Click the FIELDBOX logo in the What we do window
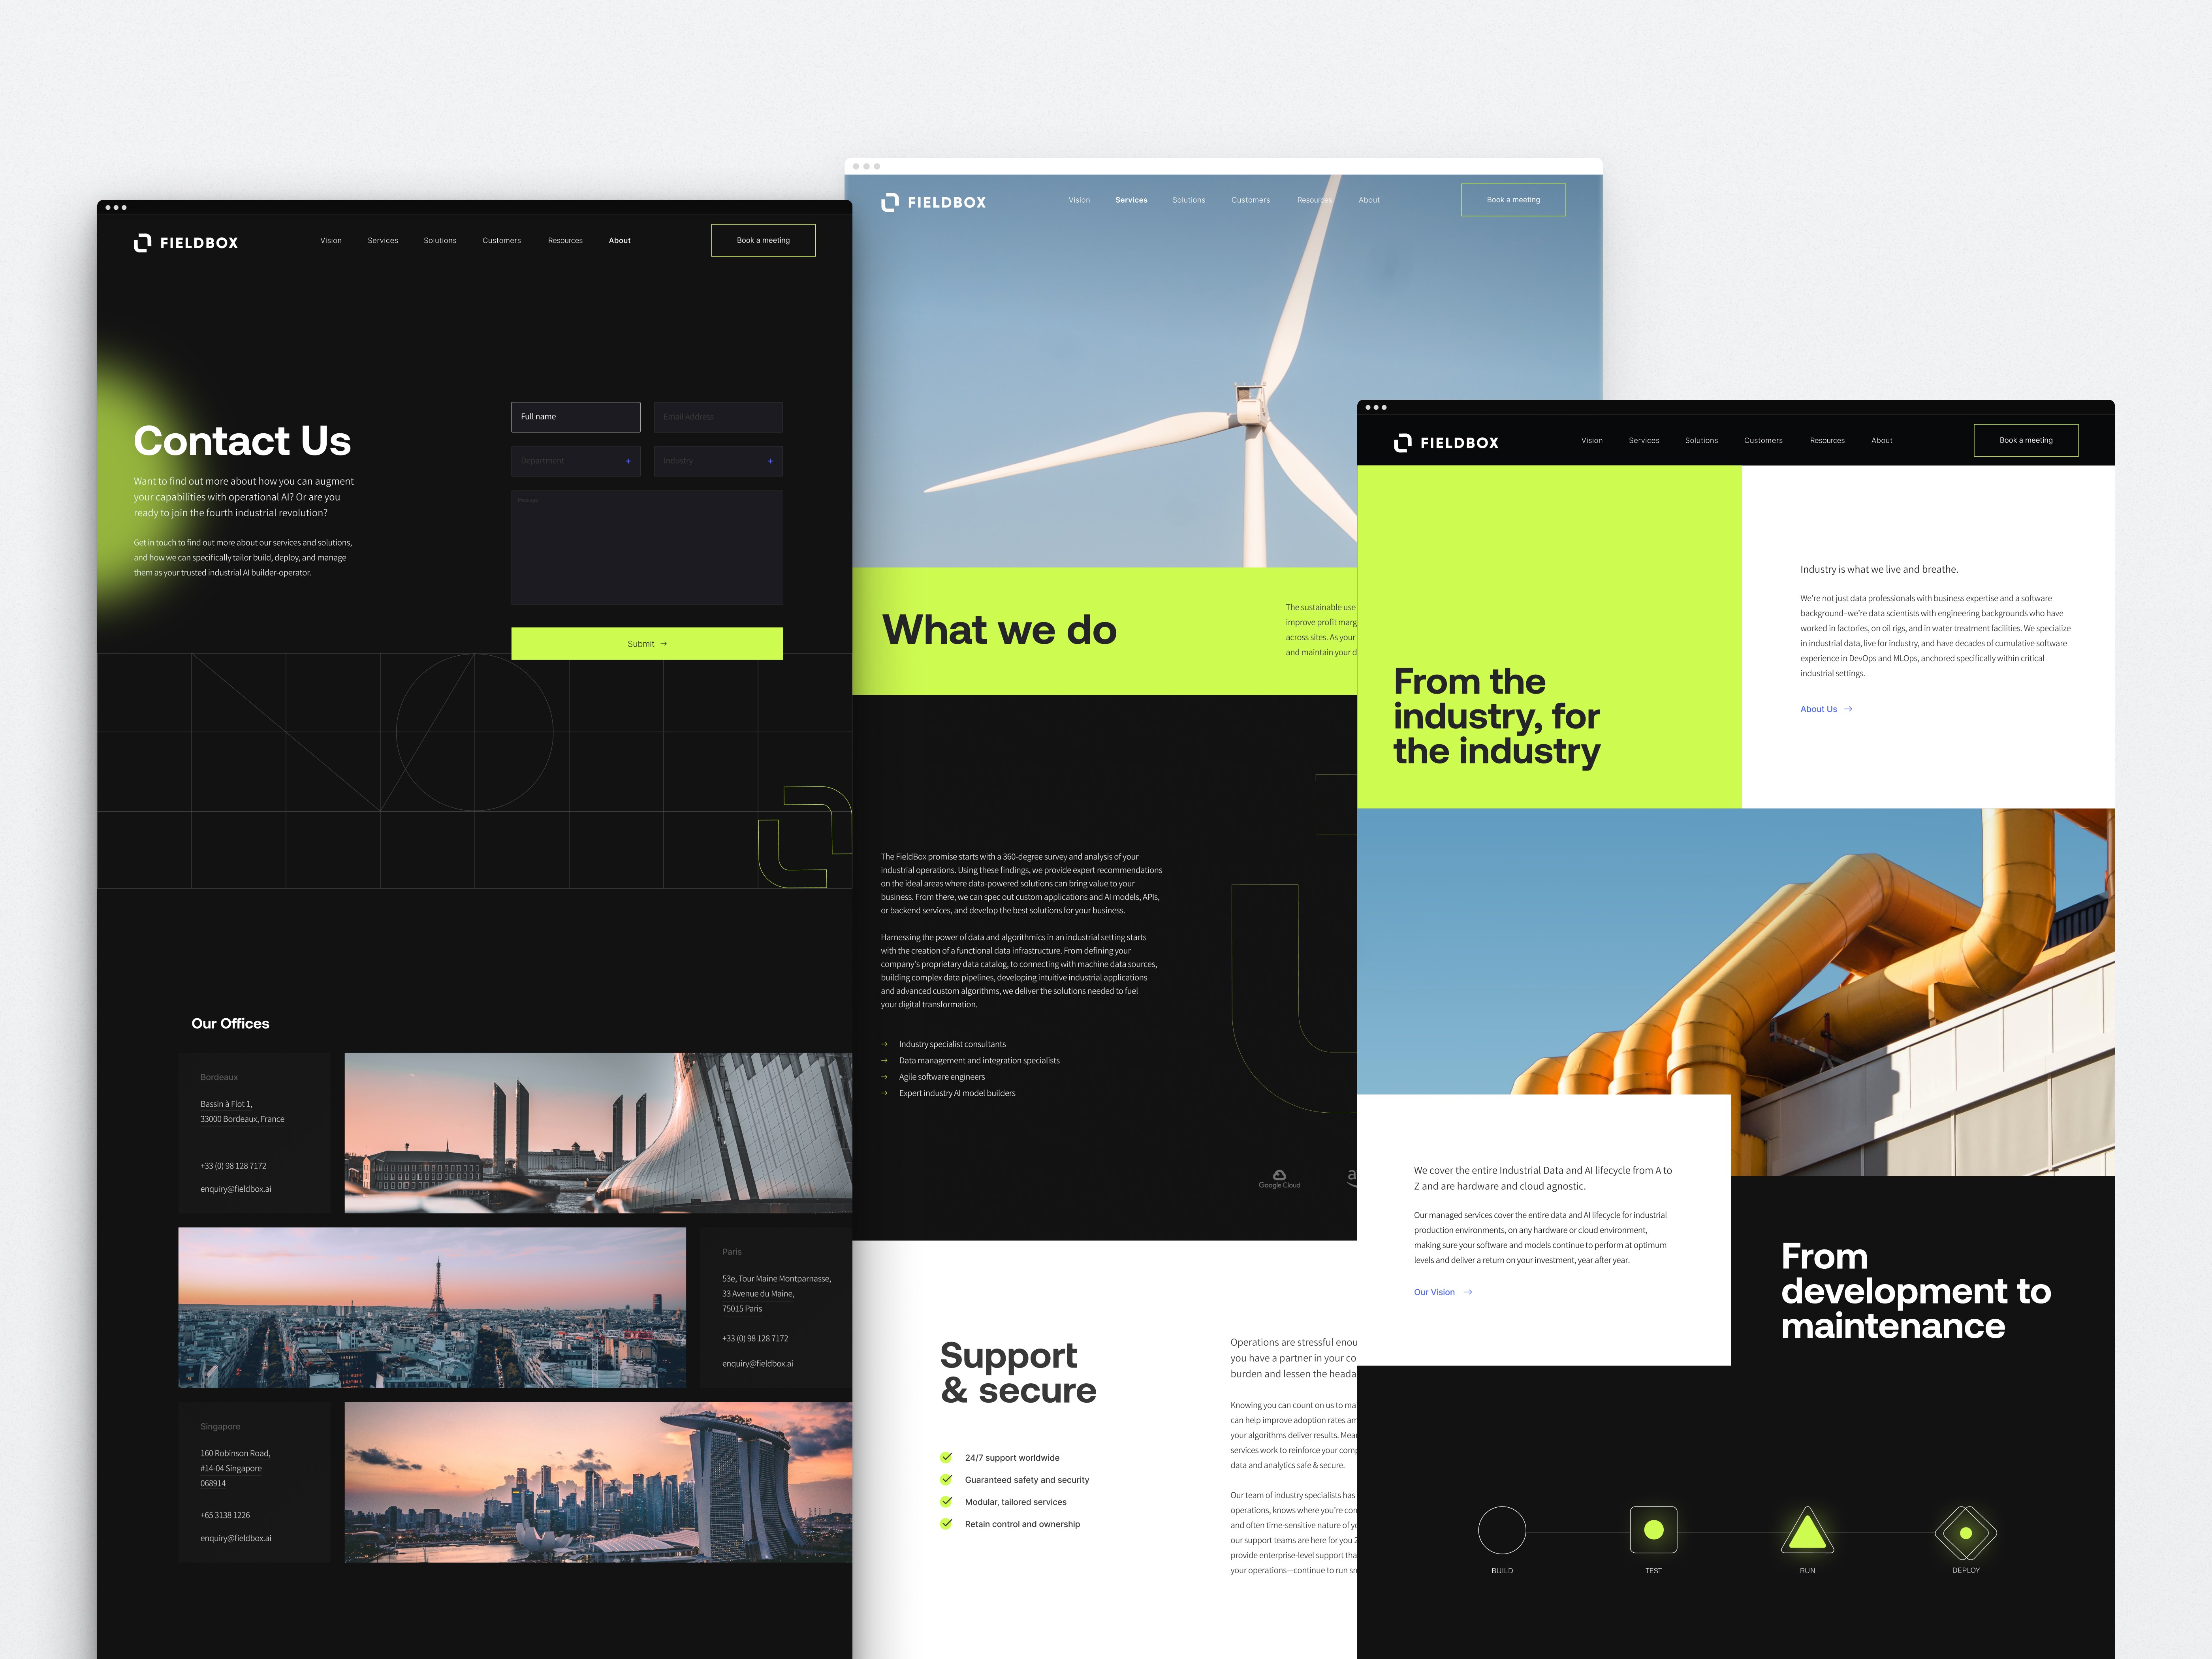This screenshot has width=2212, height=1659. pos(933,202)
